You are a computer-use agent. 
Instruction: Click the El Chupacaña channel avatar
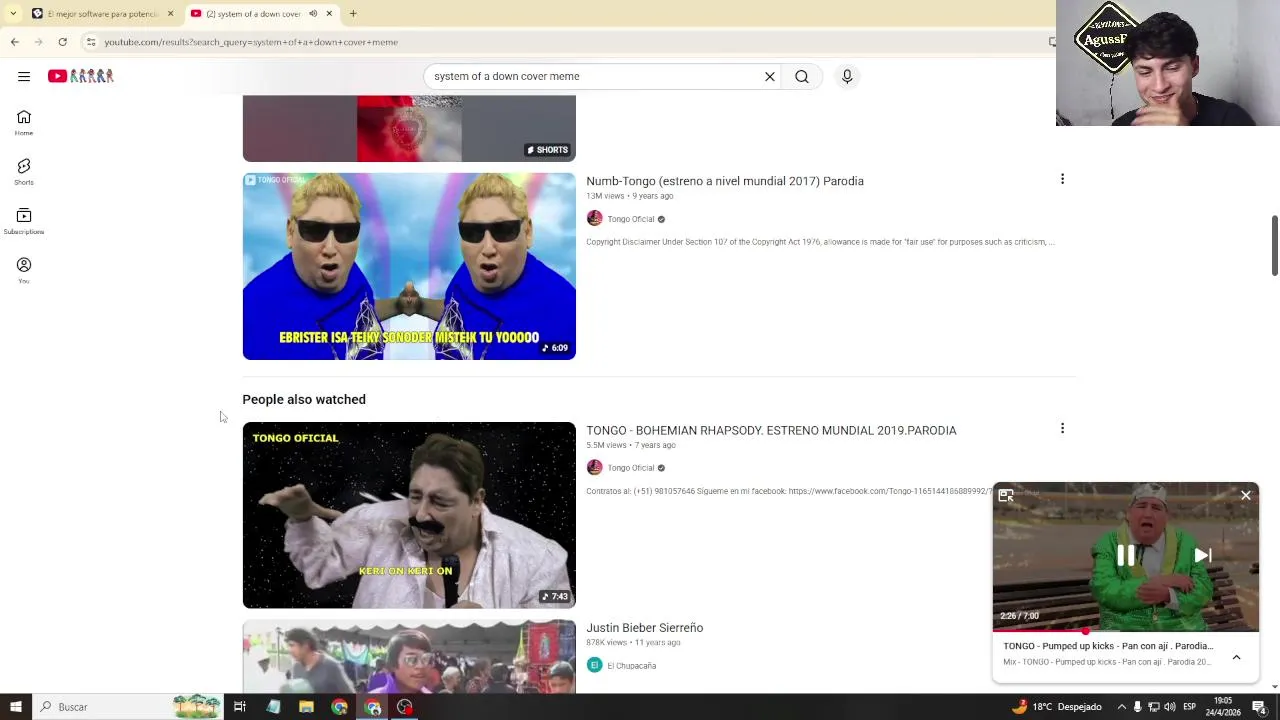point(595,666)
